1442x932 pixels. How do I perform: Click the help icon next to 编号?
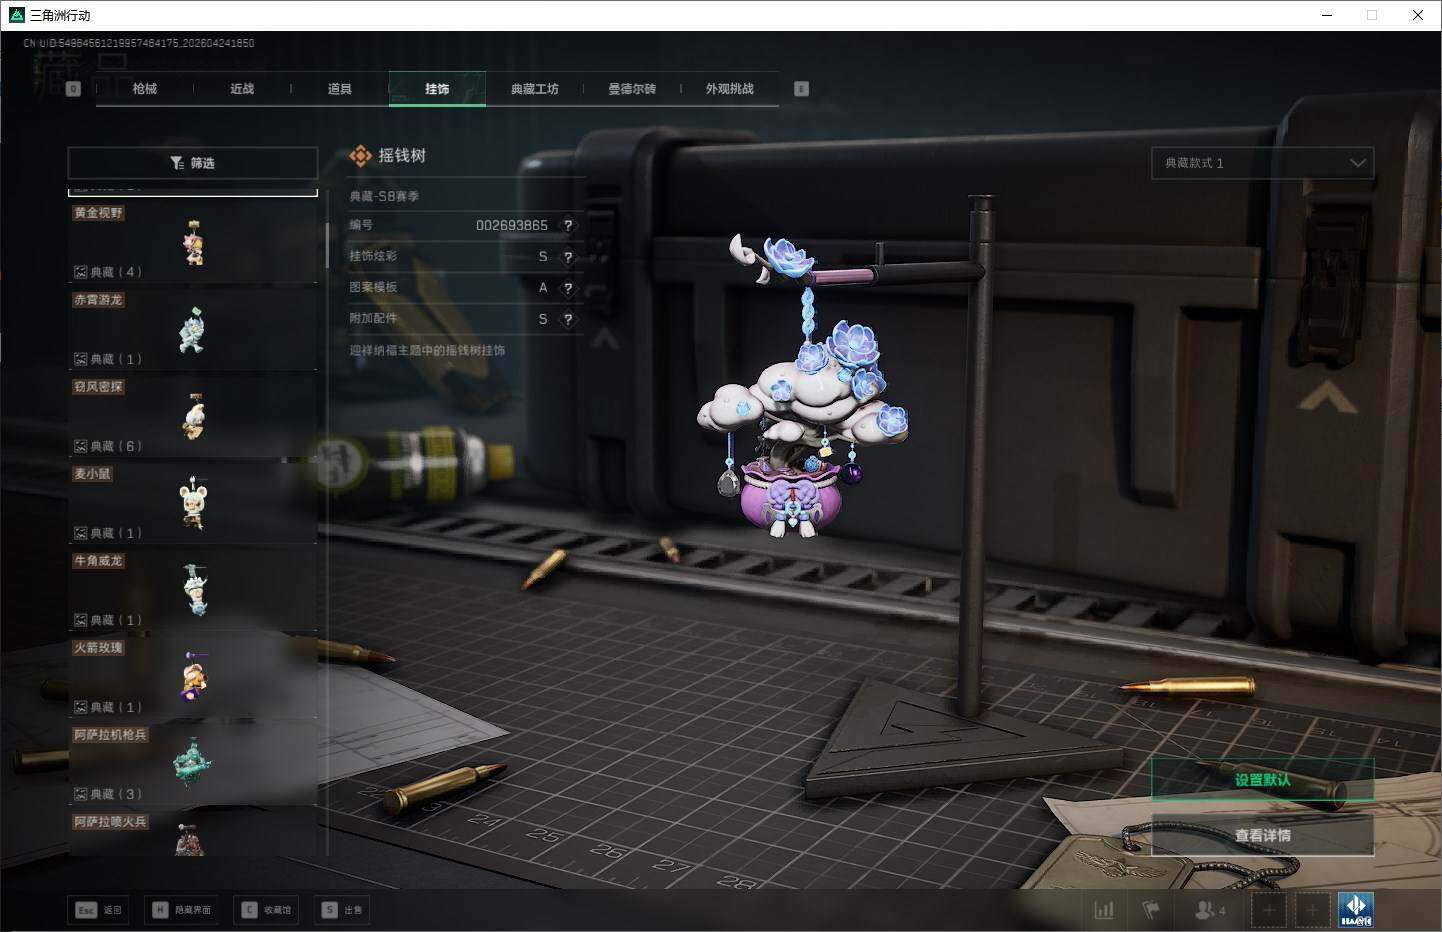[x=568, y=226]
